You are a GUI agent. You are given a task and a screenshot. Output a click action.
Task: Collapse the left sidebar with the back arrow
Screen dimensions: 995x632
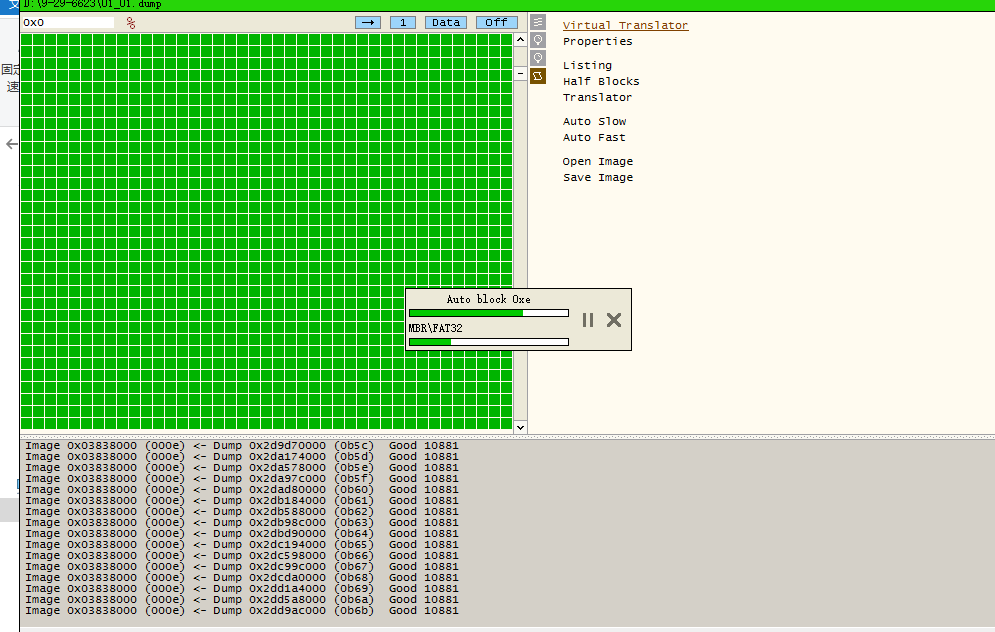point(11,143)
